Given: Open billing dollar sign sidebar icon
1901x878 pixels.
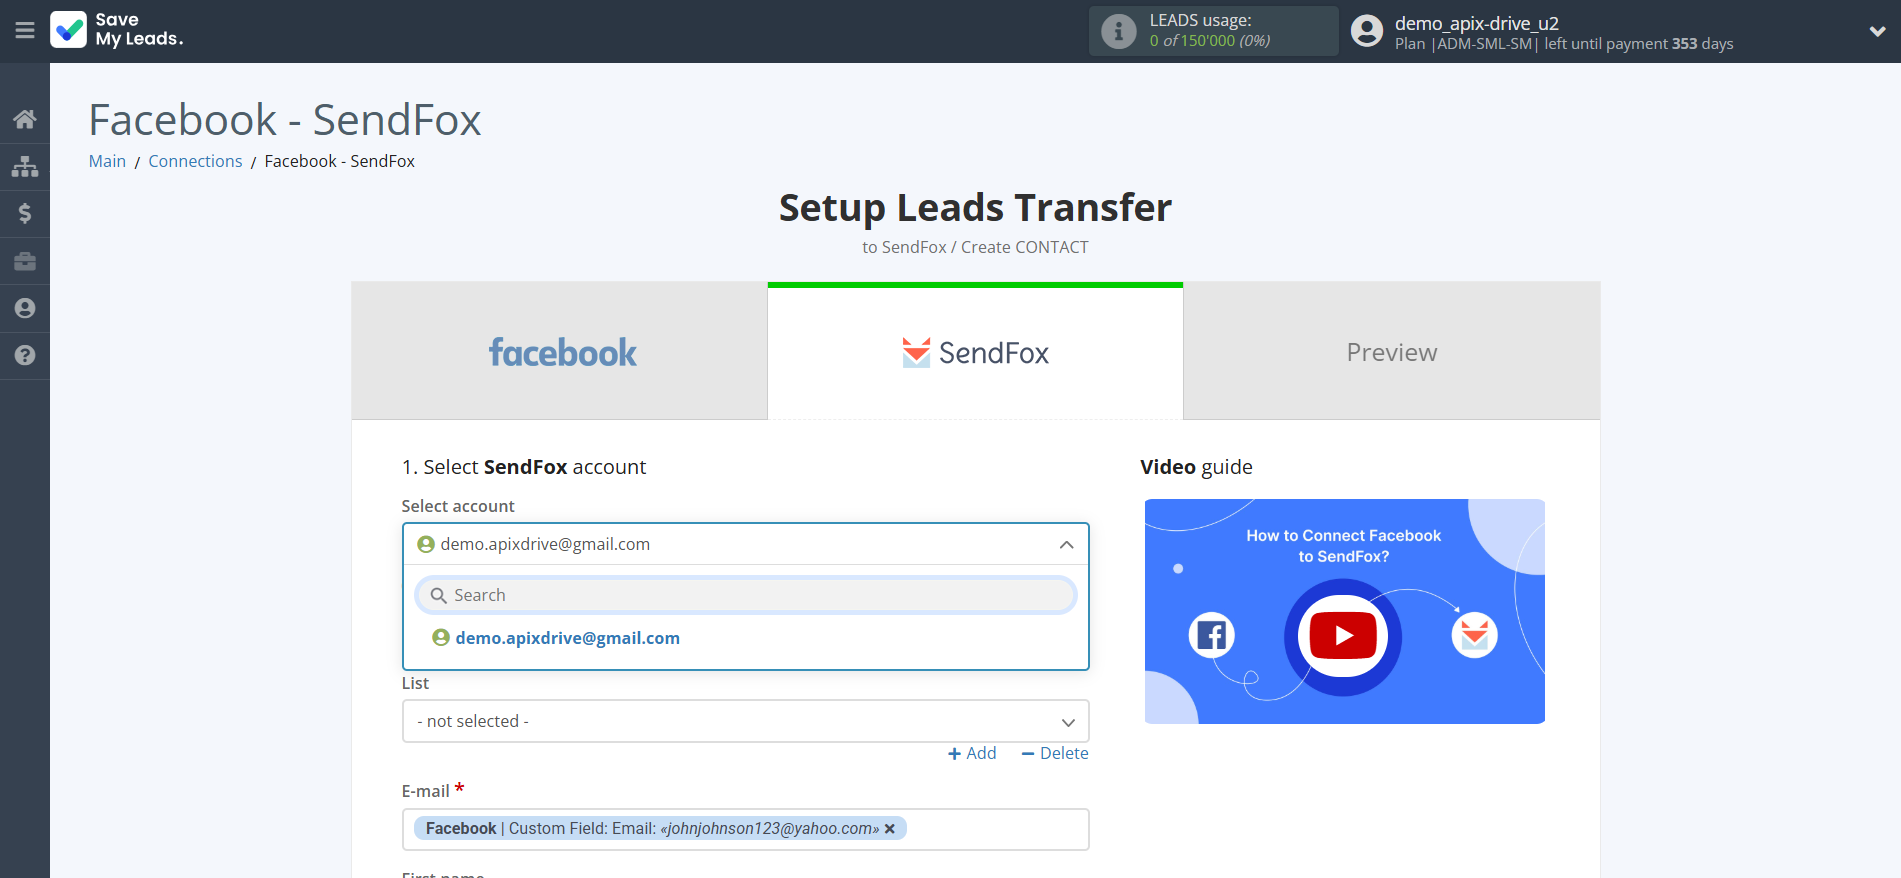Looking at the screenshot, I should 25,213.
